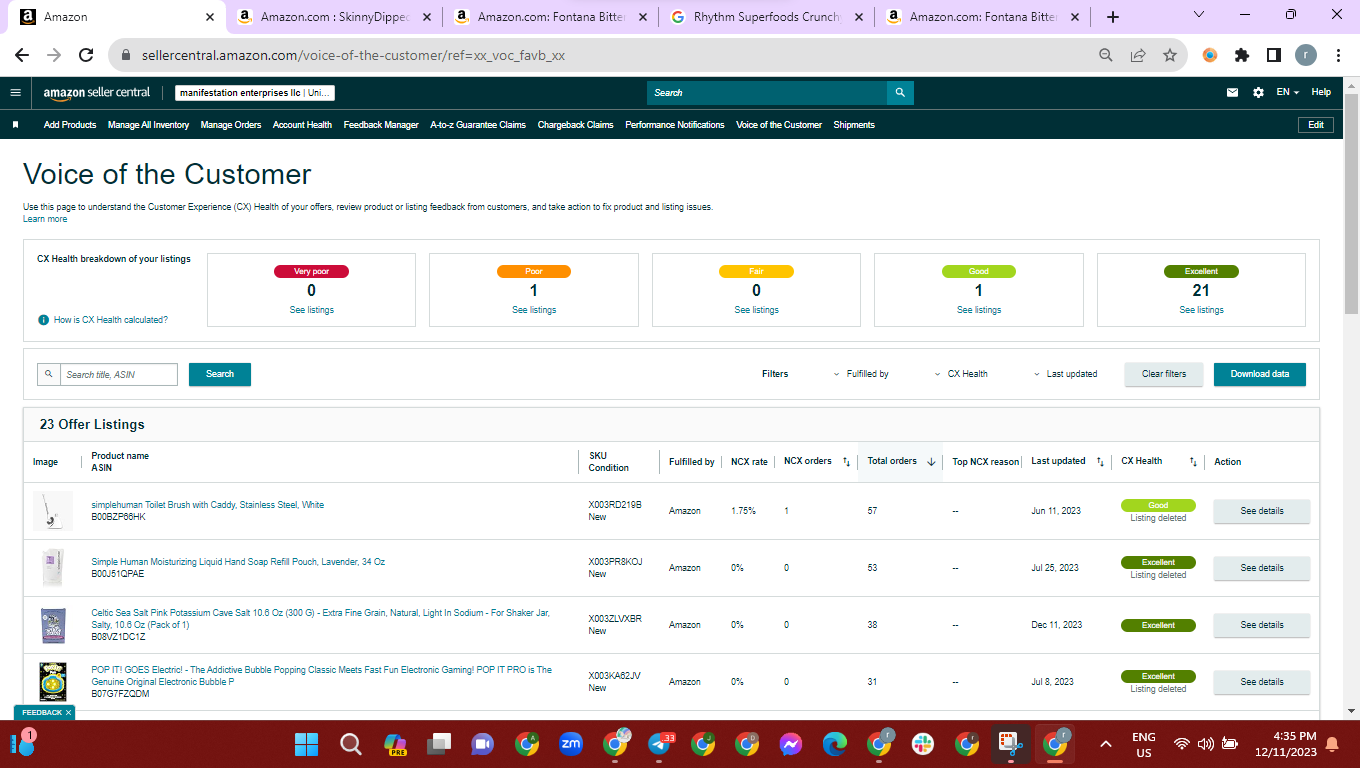Open Messenger from the taskbar
The width and height of the screenshot is (1360, 768).
[x=791, y=744]
